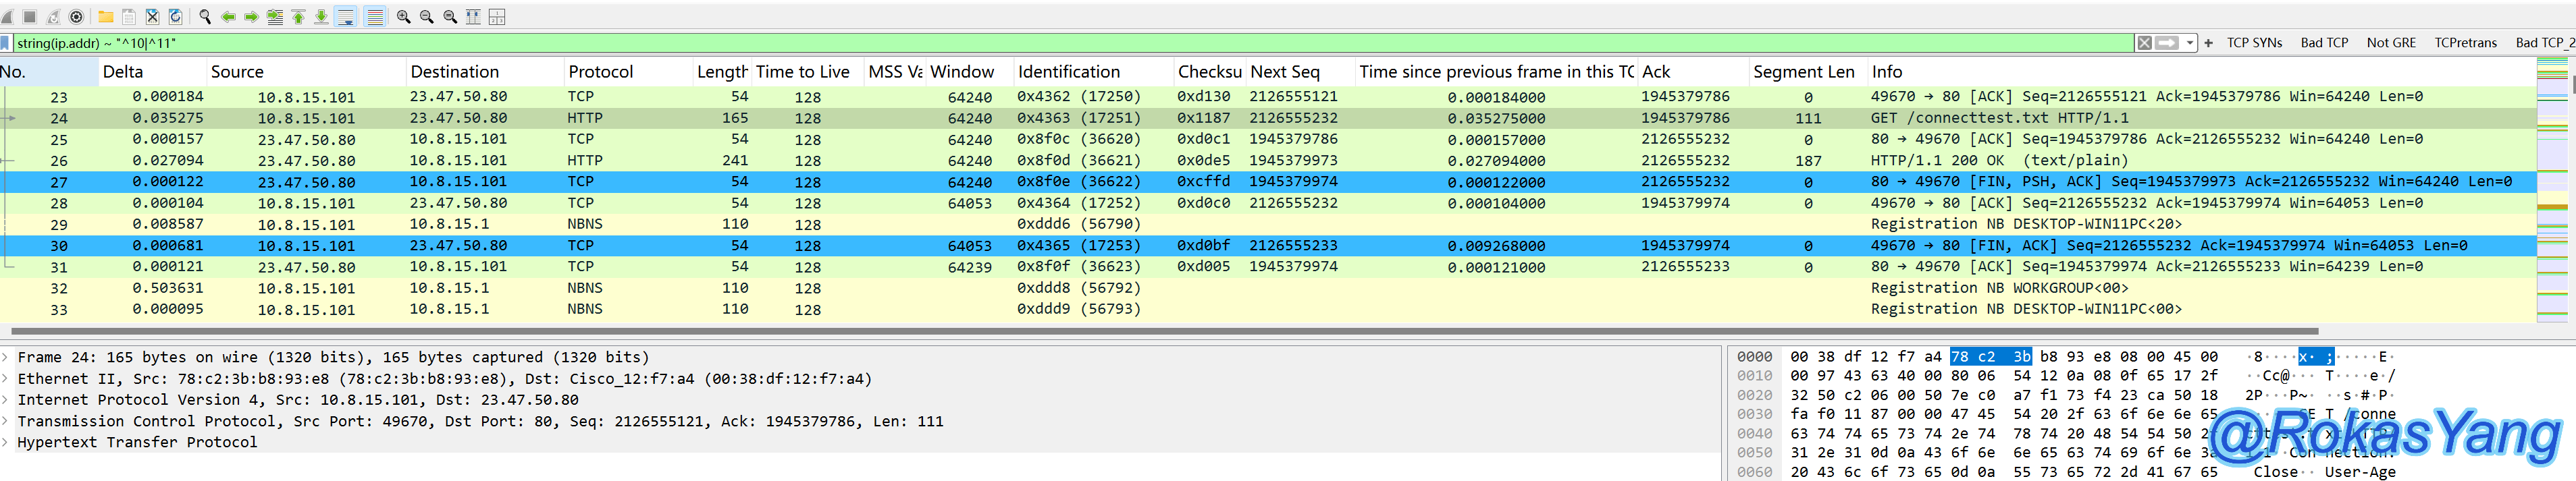Sort by the Source column header

coord(237,72)
